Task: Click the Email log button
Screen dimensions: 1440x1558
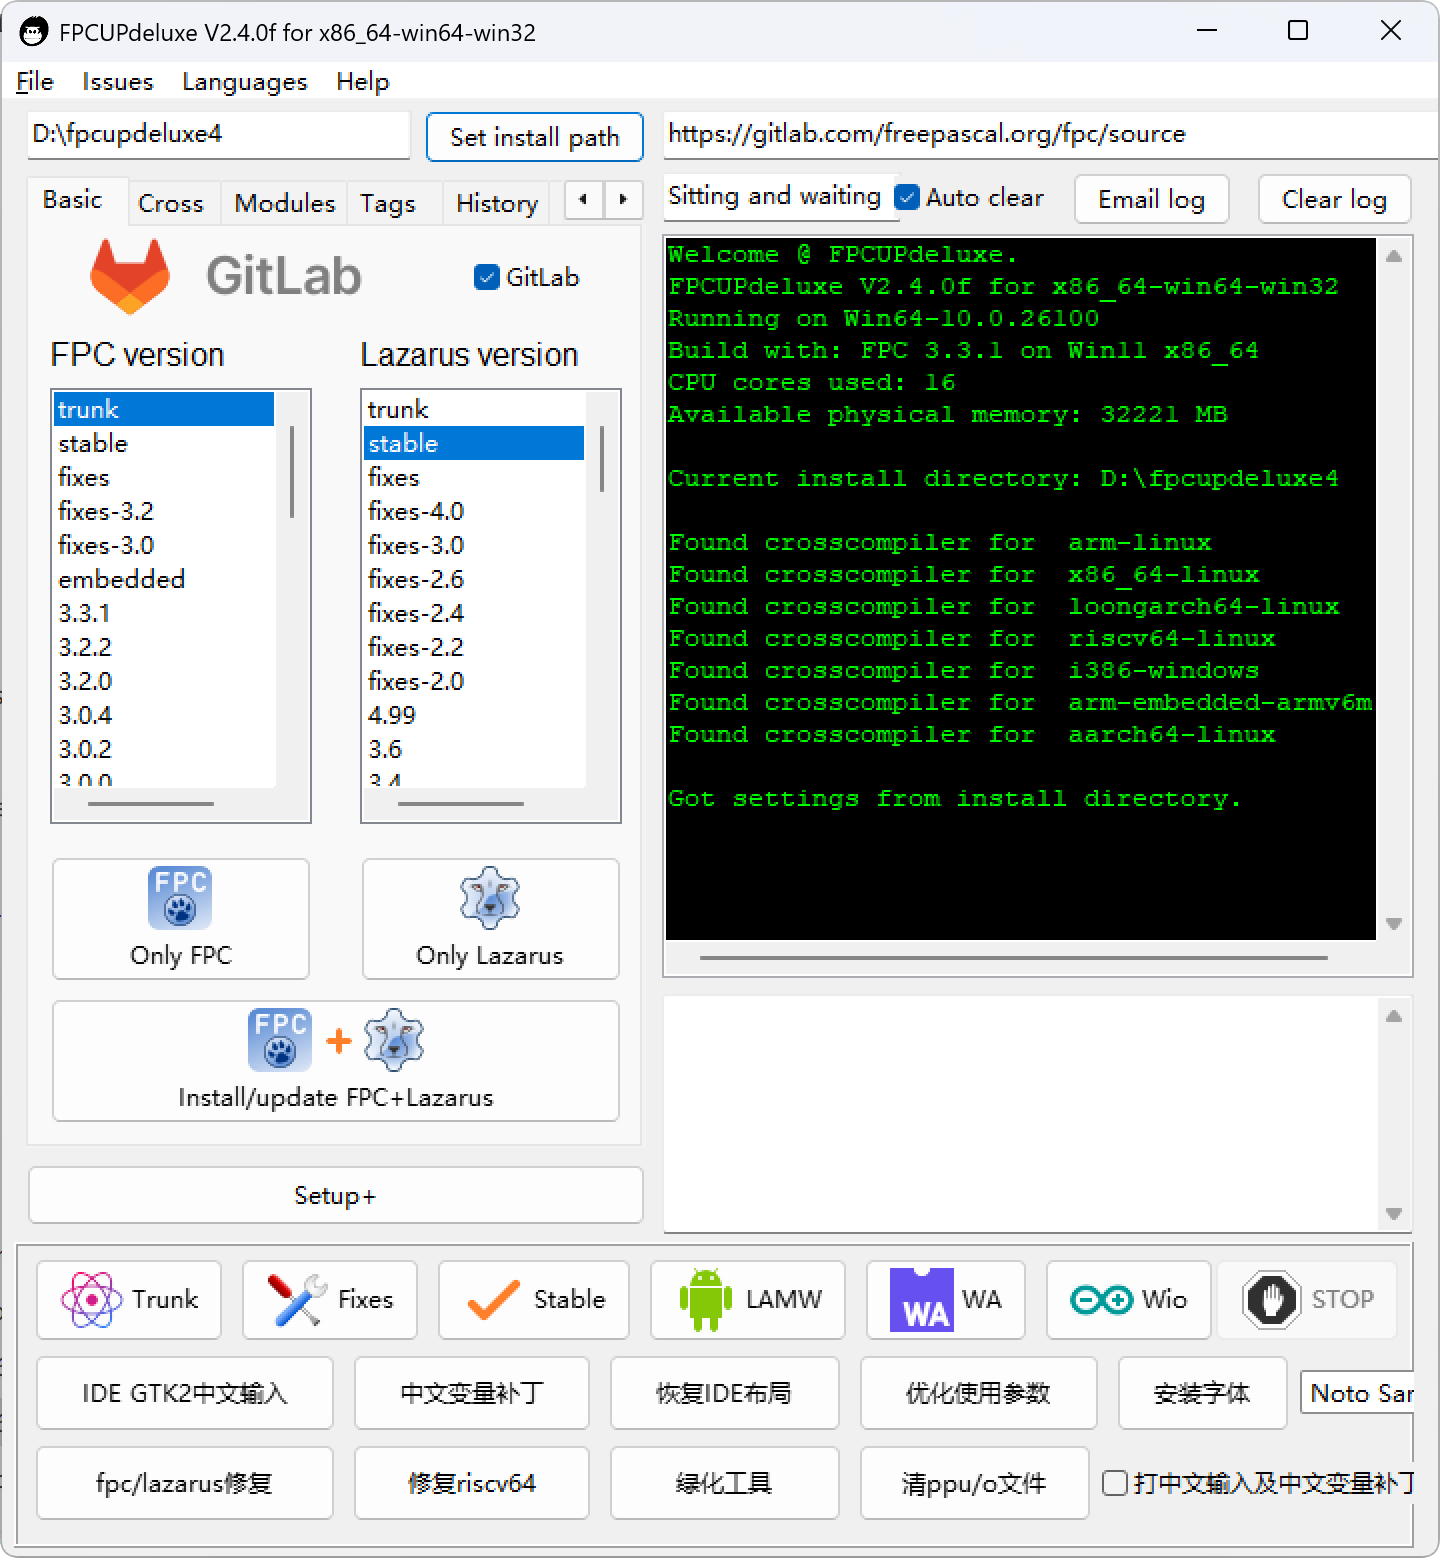Action: (x=1151, y=199)
